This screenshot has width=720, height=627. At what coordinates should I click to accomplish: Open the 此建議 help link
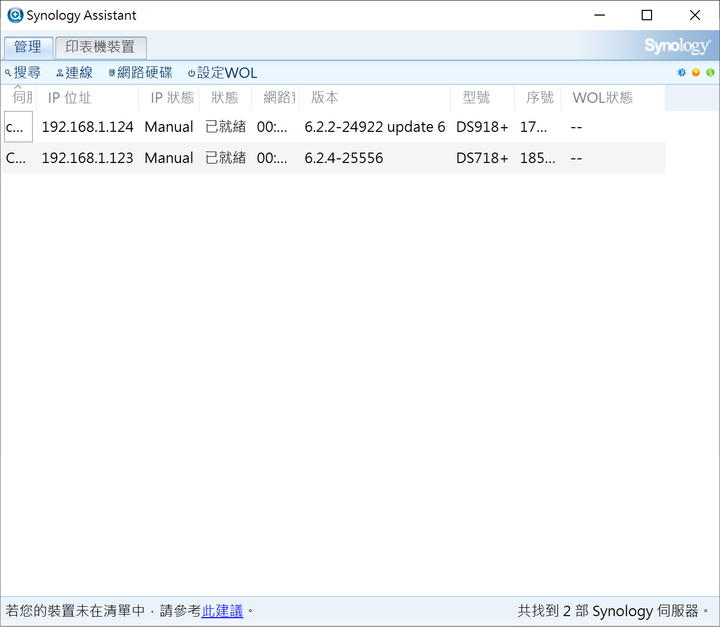click(222, 611)
